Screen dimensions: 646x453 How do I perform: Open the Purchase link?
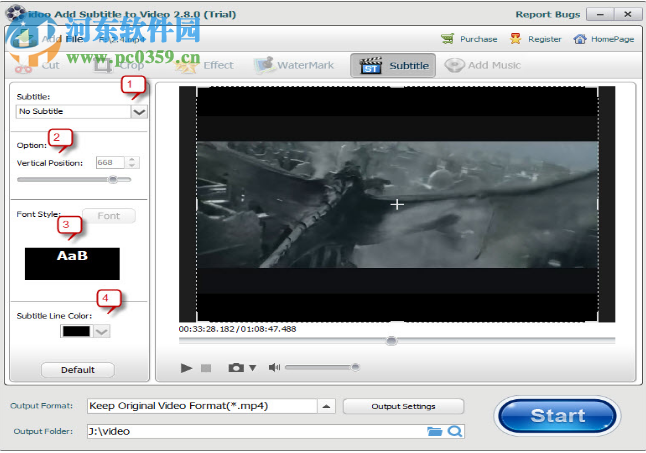click(478, 39)
